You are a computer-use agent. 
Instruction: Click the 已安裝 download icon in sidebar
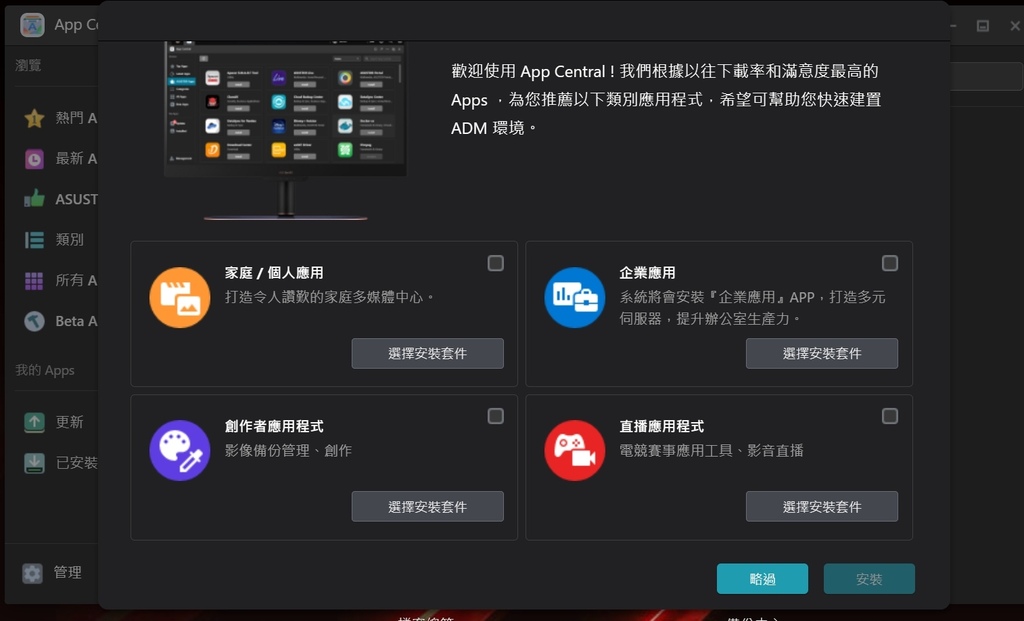(34, 463)
